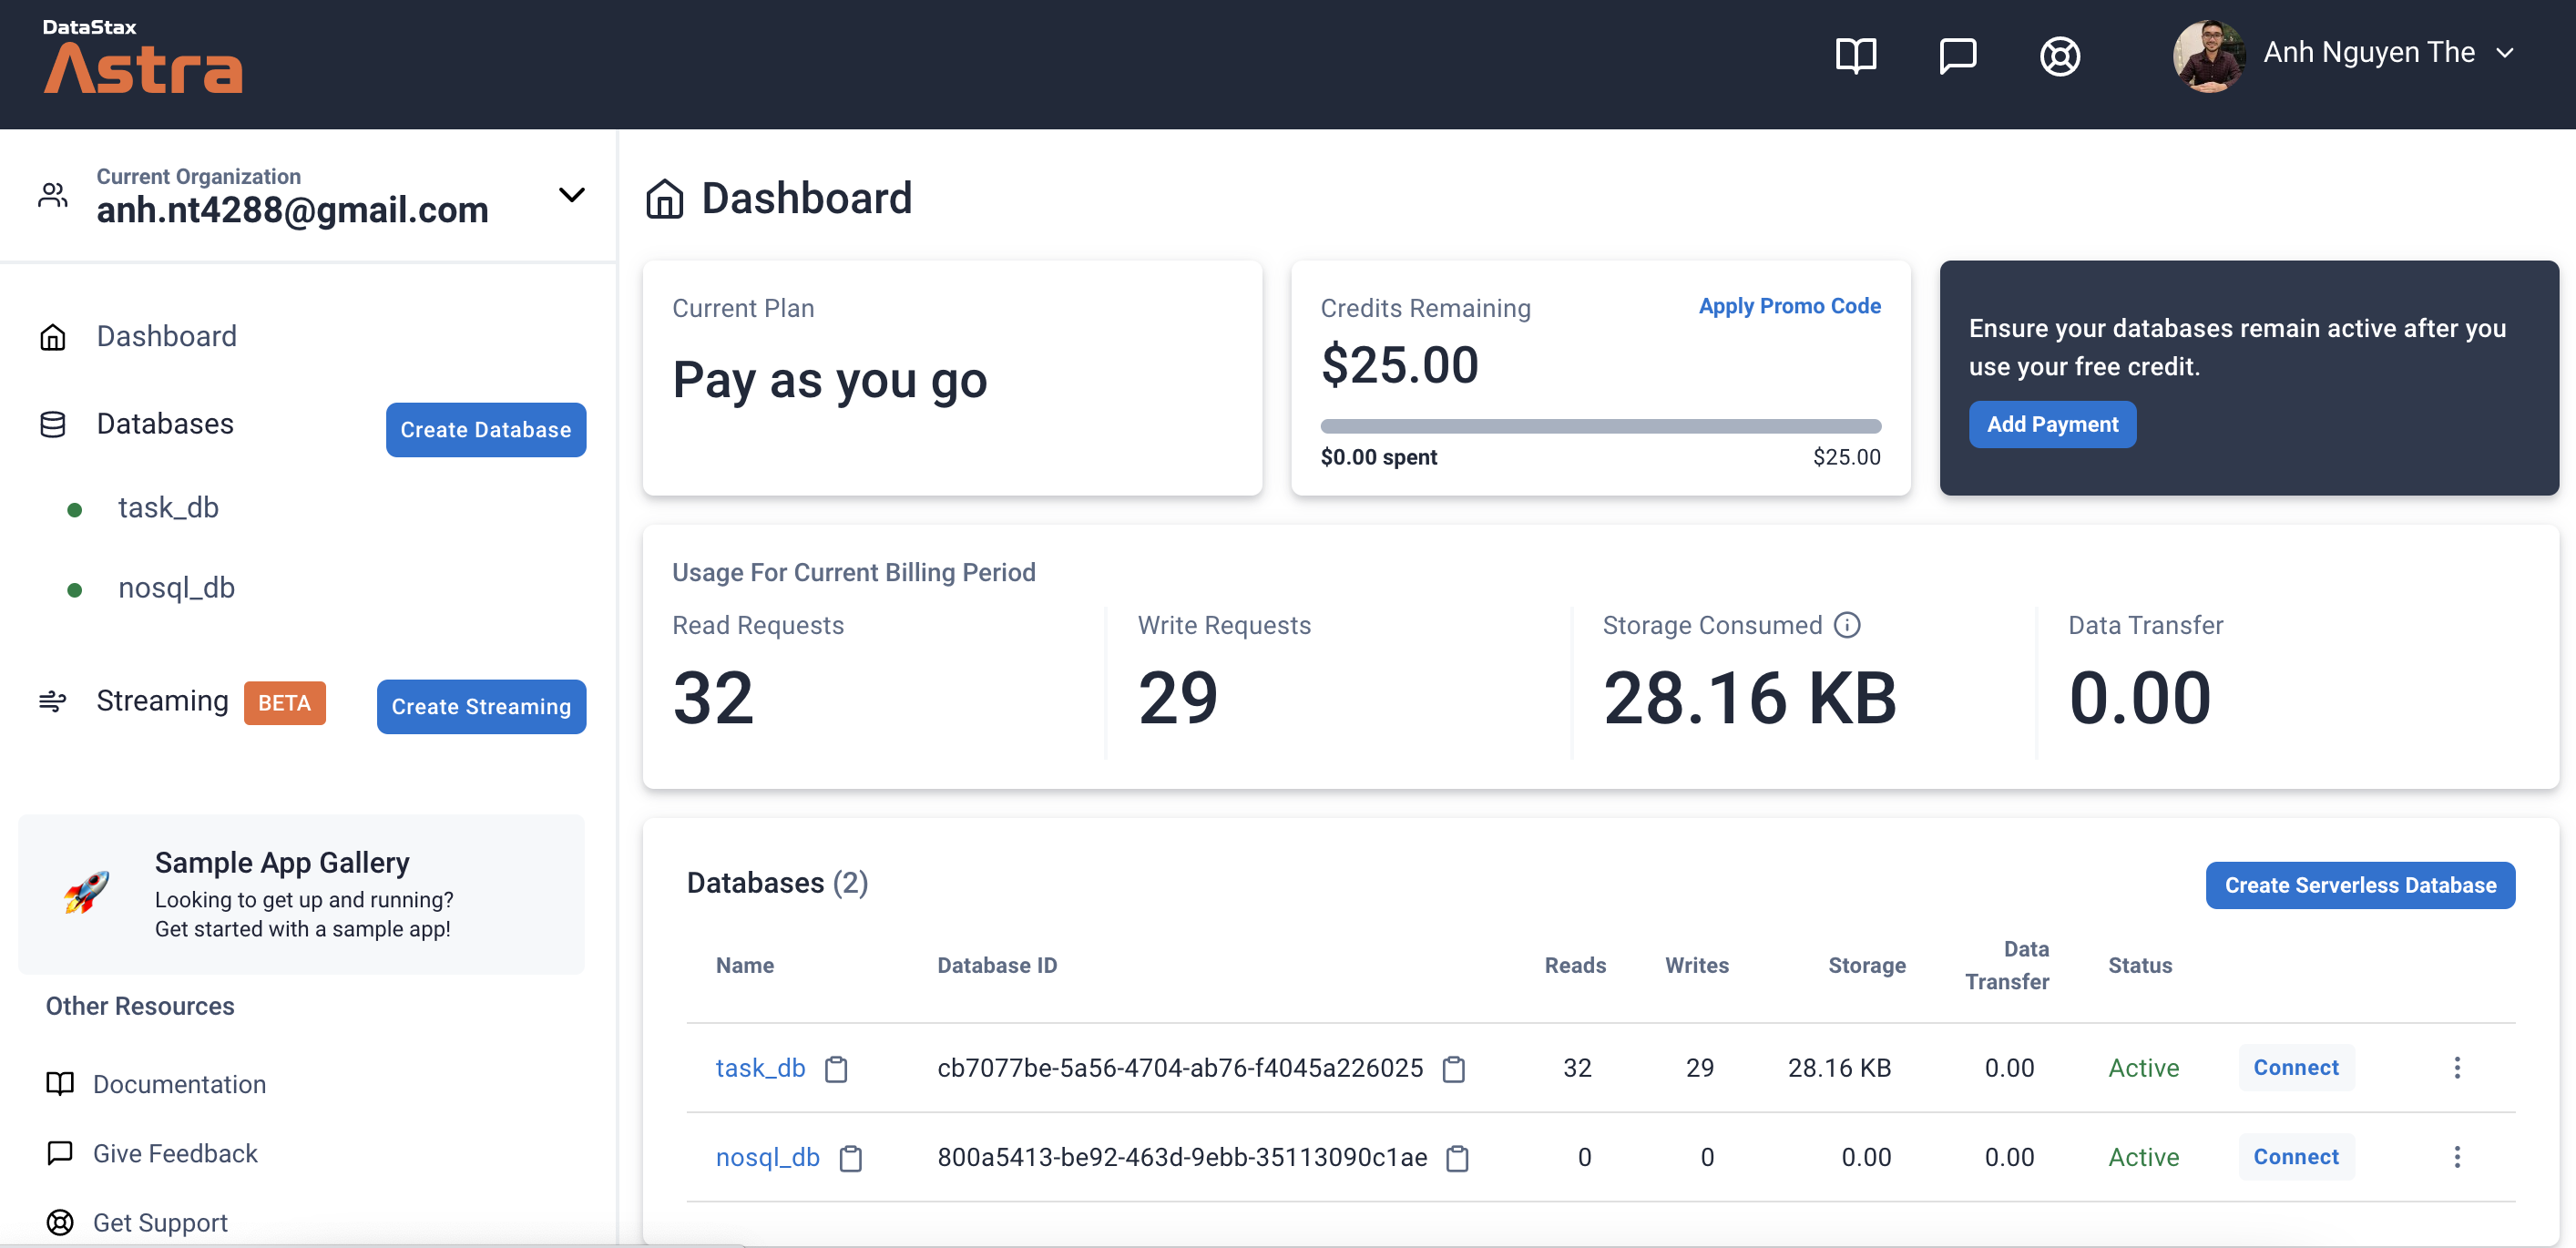Viewport: 2576px width, 1248px height.
Task: Select the Dashboard home icon in sidebar
Action: click(x=53, y=336)
